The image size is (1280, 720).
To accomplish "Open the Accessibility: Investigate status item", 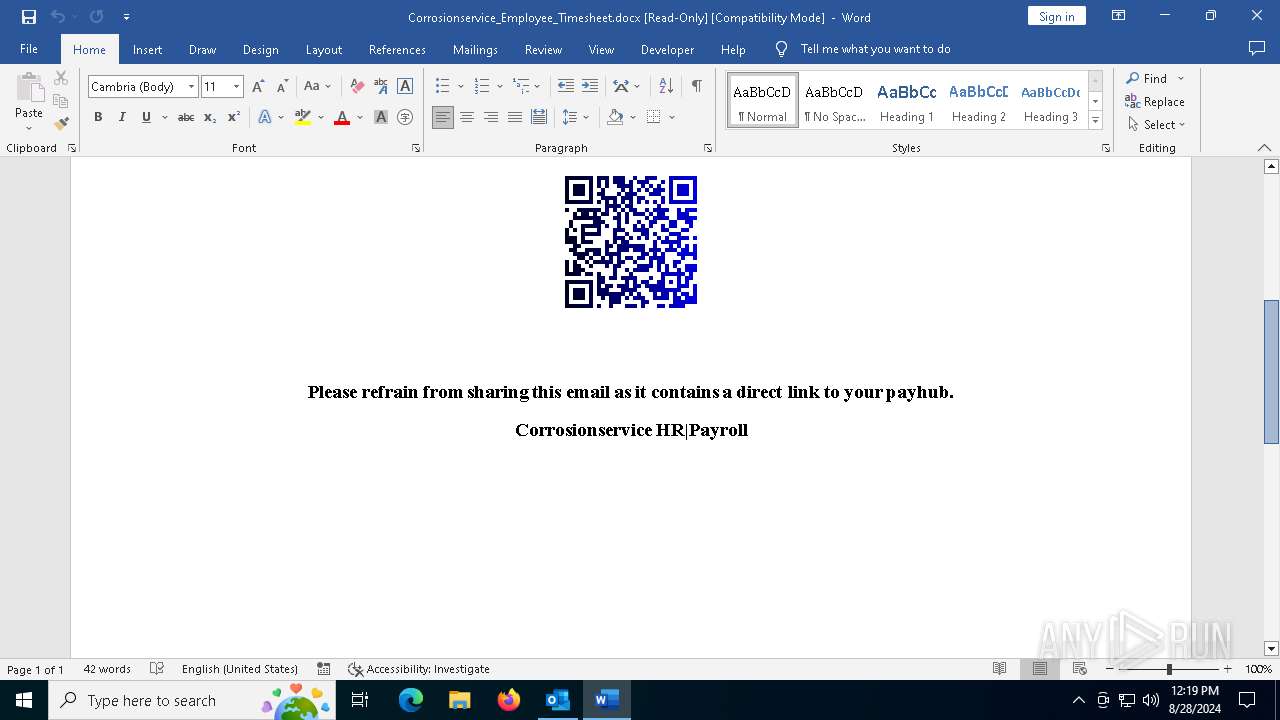I will click(419, 669).
